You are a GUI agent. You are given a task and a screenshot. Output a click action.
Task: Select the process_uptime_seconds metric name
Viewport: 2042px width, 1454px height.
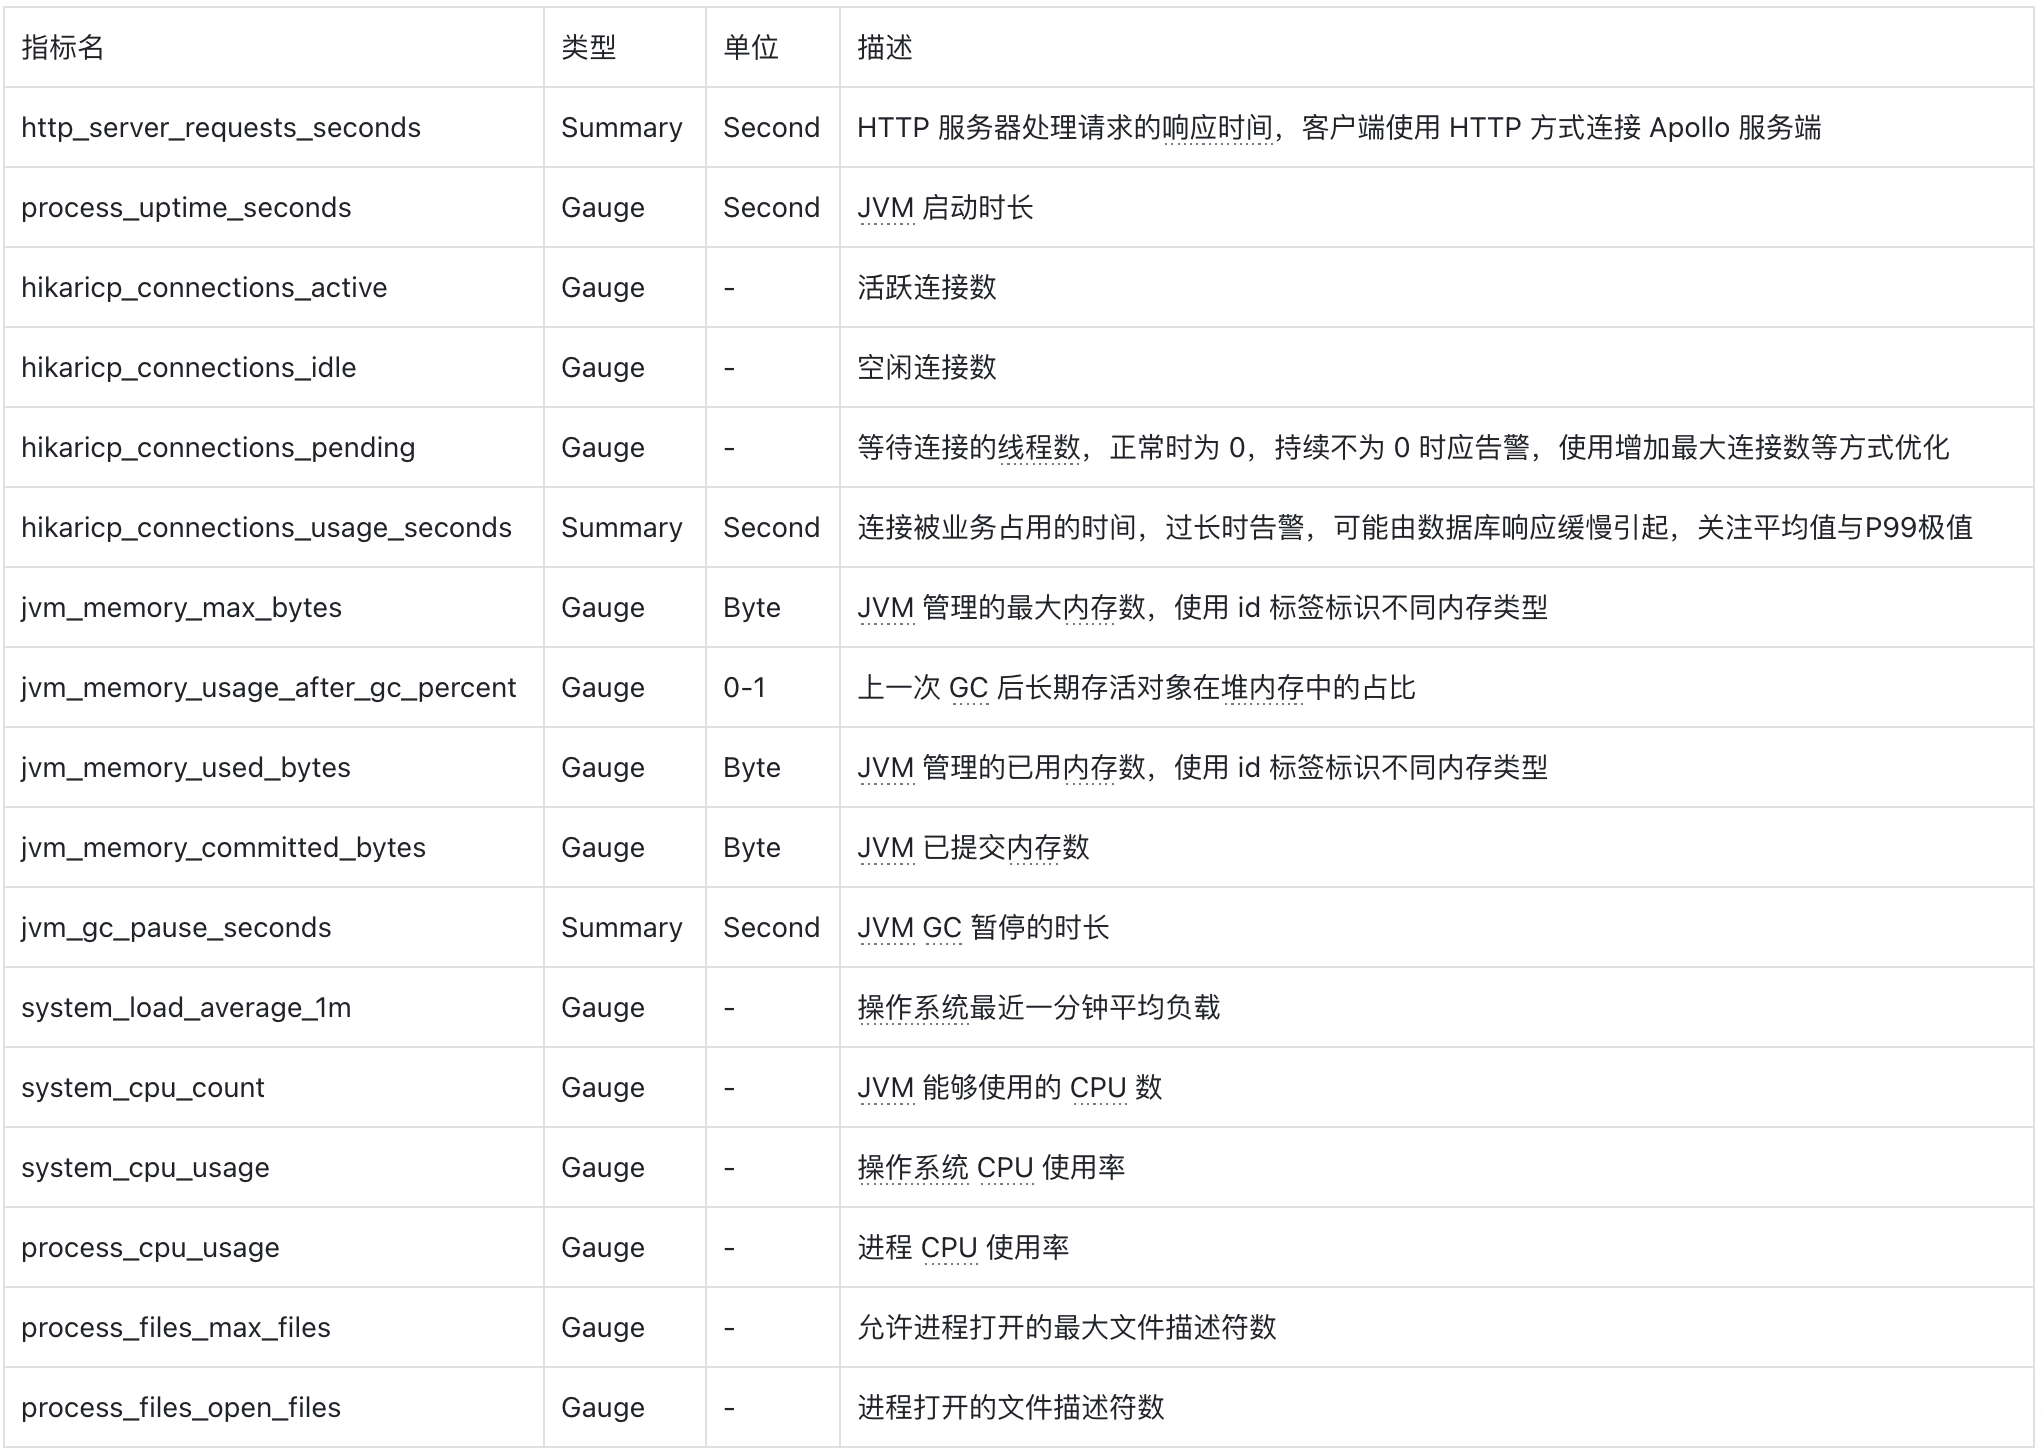(x=186, y=208)
